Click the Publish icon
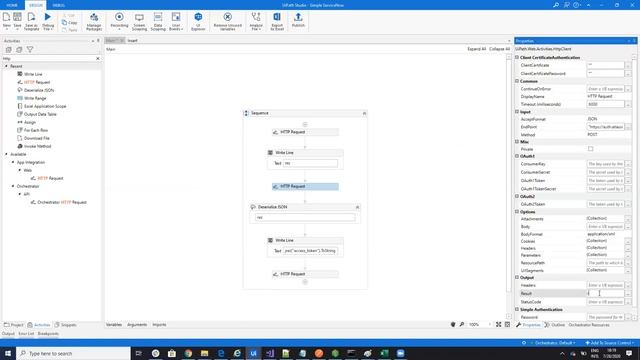Screen dimensions: 640x360 [x=298, y=17]
